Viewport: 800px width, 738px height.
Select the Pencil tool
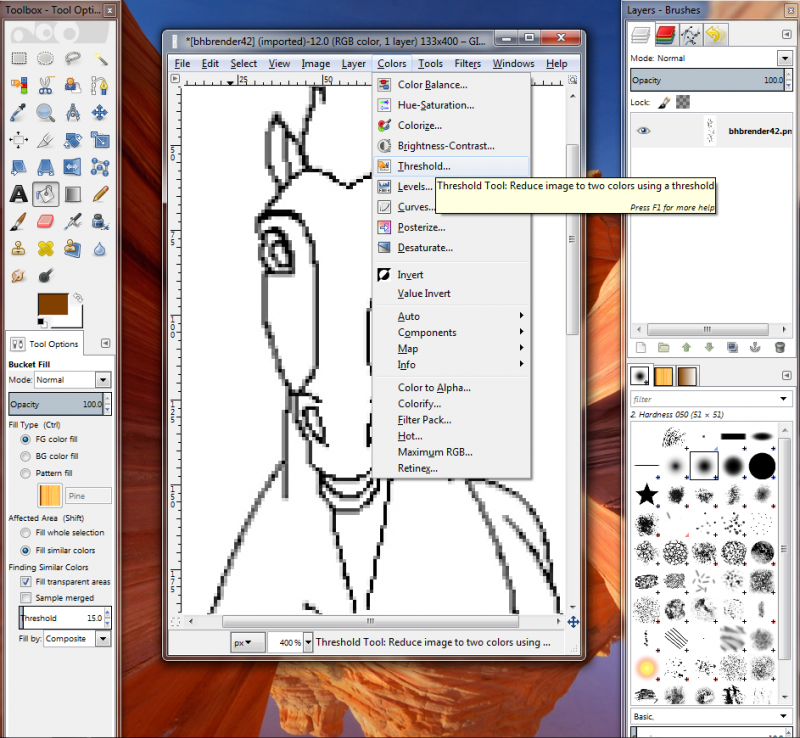(x=100, y=194)
